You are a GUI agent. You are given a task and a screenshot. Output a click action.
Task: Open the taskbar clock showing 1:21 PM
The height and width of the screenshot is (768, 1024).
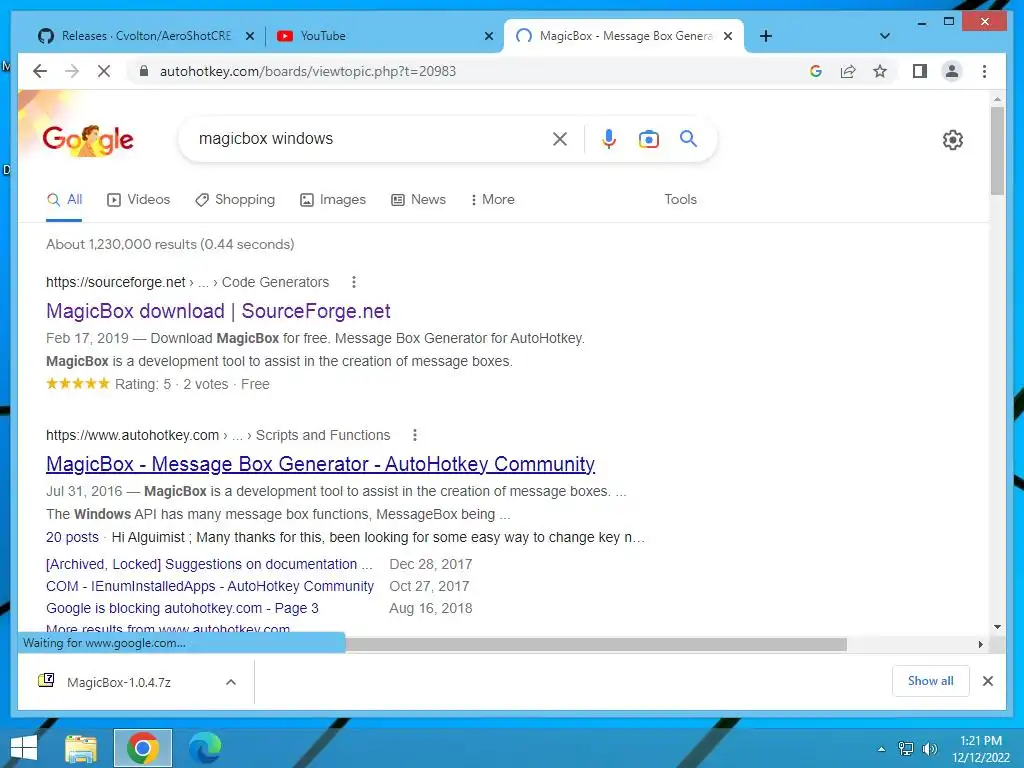point(980,749)
